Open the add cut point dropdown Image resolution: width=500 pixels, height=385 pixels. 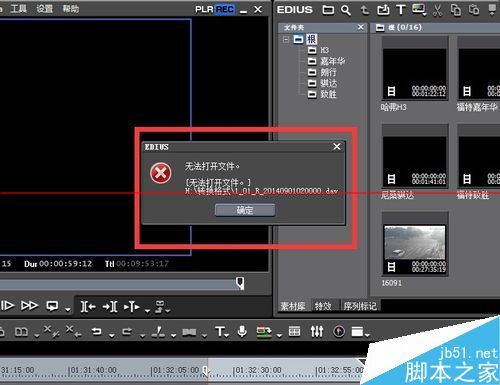pyautogui.click(x=173, y=335)
